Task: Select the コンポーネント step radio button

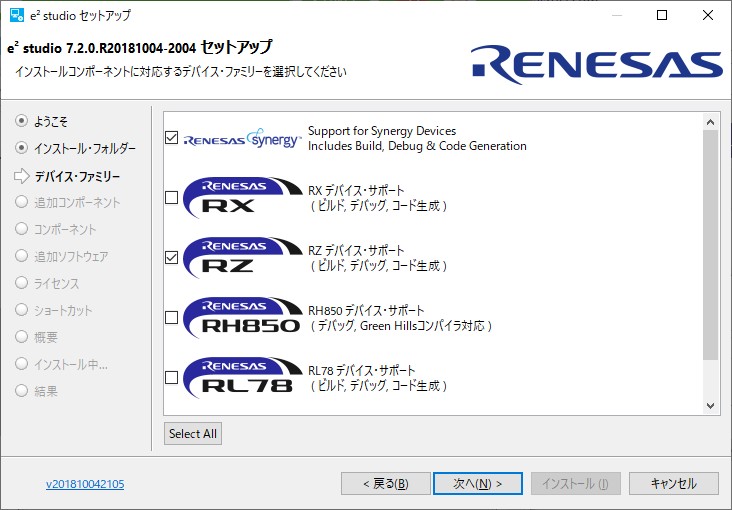Action: (21, 229)
